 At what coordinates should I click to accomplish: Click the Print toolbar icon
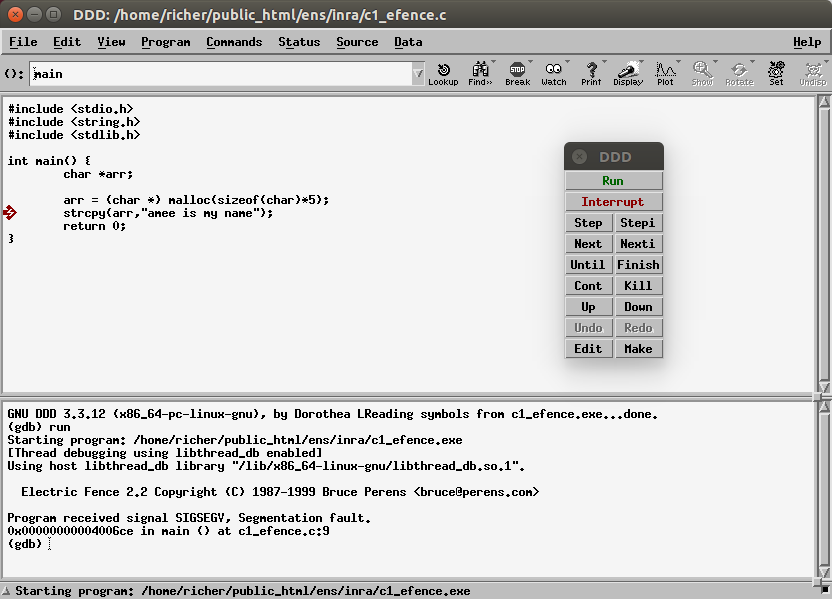pyautogui.click(x=591, y=73)
